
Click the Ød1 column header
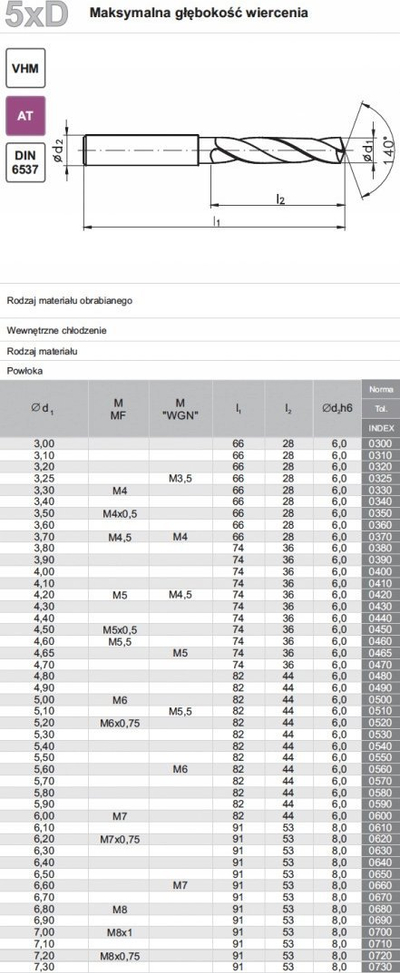(x=44, y=408)
